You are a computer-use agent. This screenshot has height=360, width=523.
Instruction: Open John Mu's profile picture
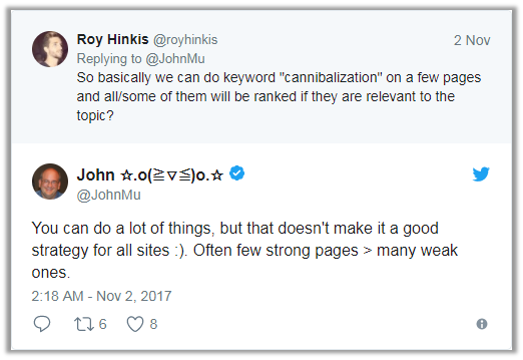50,182
